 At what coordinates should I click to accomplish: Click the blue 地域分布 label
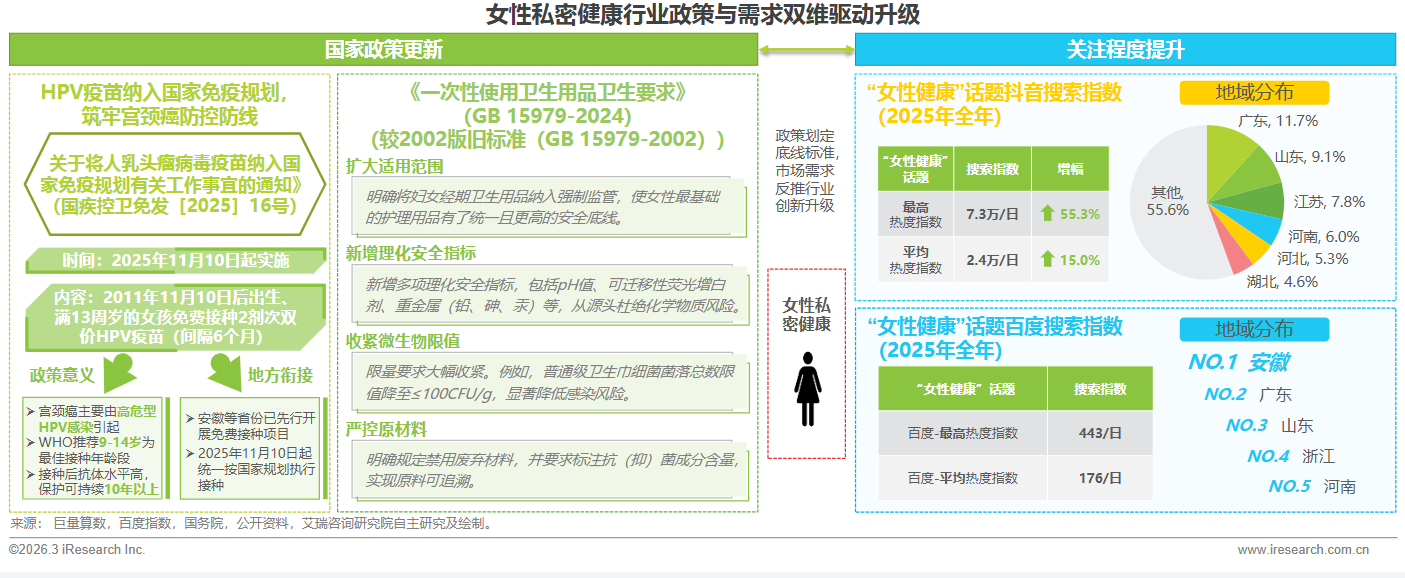pos(1254,329)
